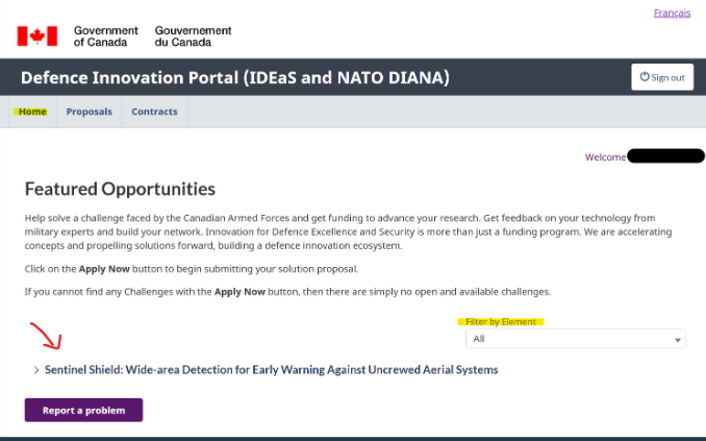The width and height of the screenshot is (706, 441).
Task: Sign out of the portal
Action: click(662, 77)
